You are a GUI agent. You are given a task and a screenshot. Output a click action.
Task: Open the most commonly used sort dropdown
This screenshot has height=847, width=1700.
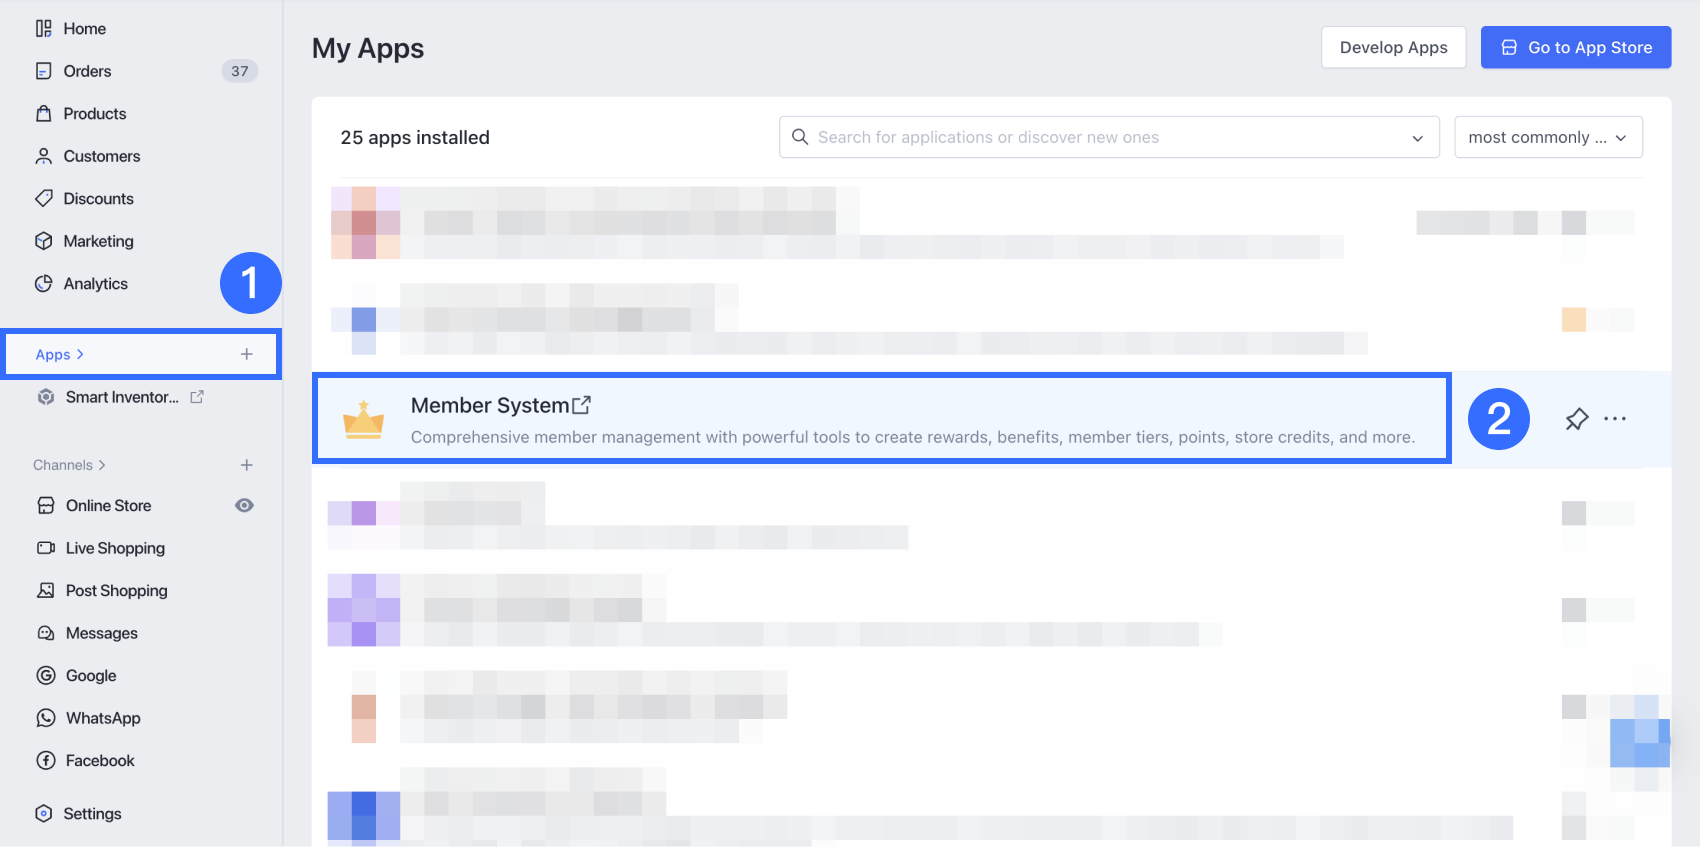[1548, 137]
